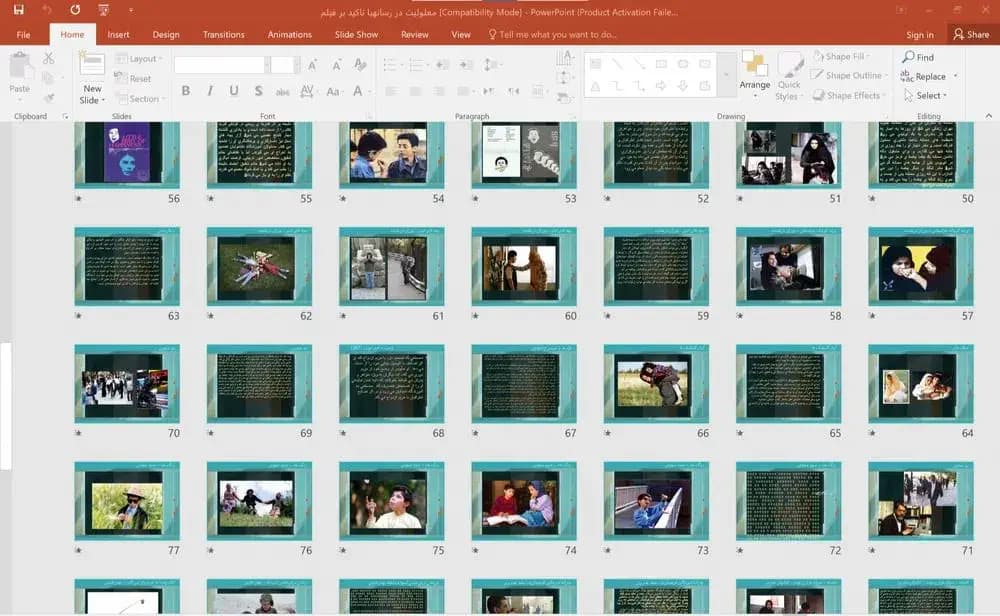Click the Sign in link
The image size is (1000, 616).
pyautogui.click(x=920, y=34)
